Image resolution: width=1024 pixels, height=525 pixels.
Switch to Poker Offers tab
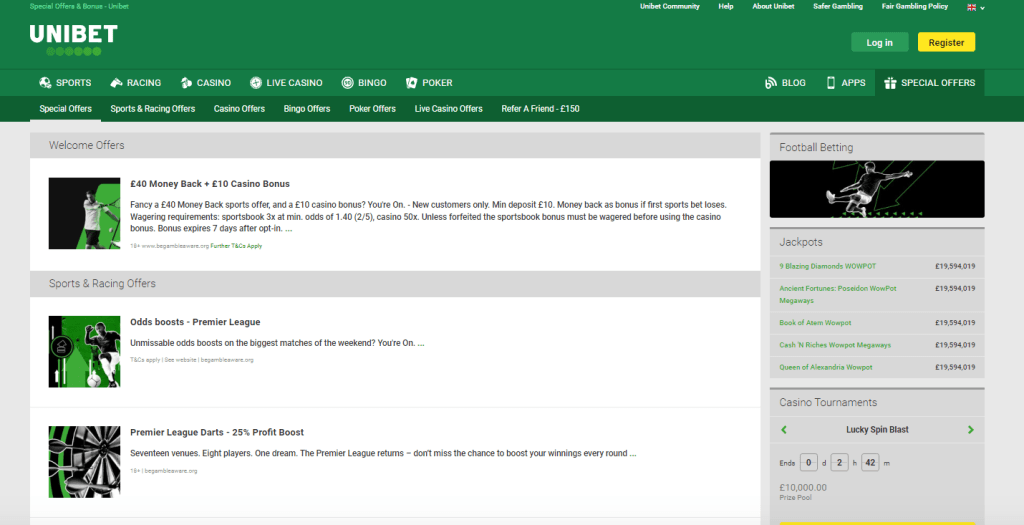[372, 109]
